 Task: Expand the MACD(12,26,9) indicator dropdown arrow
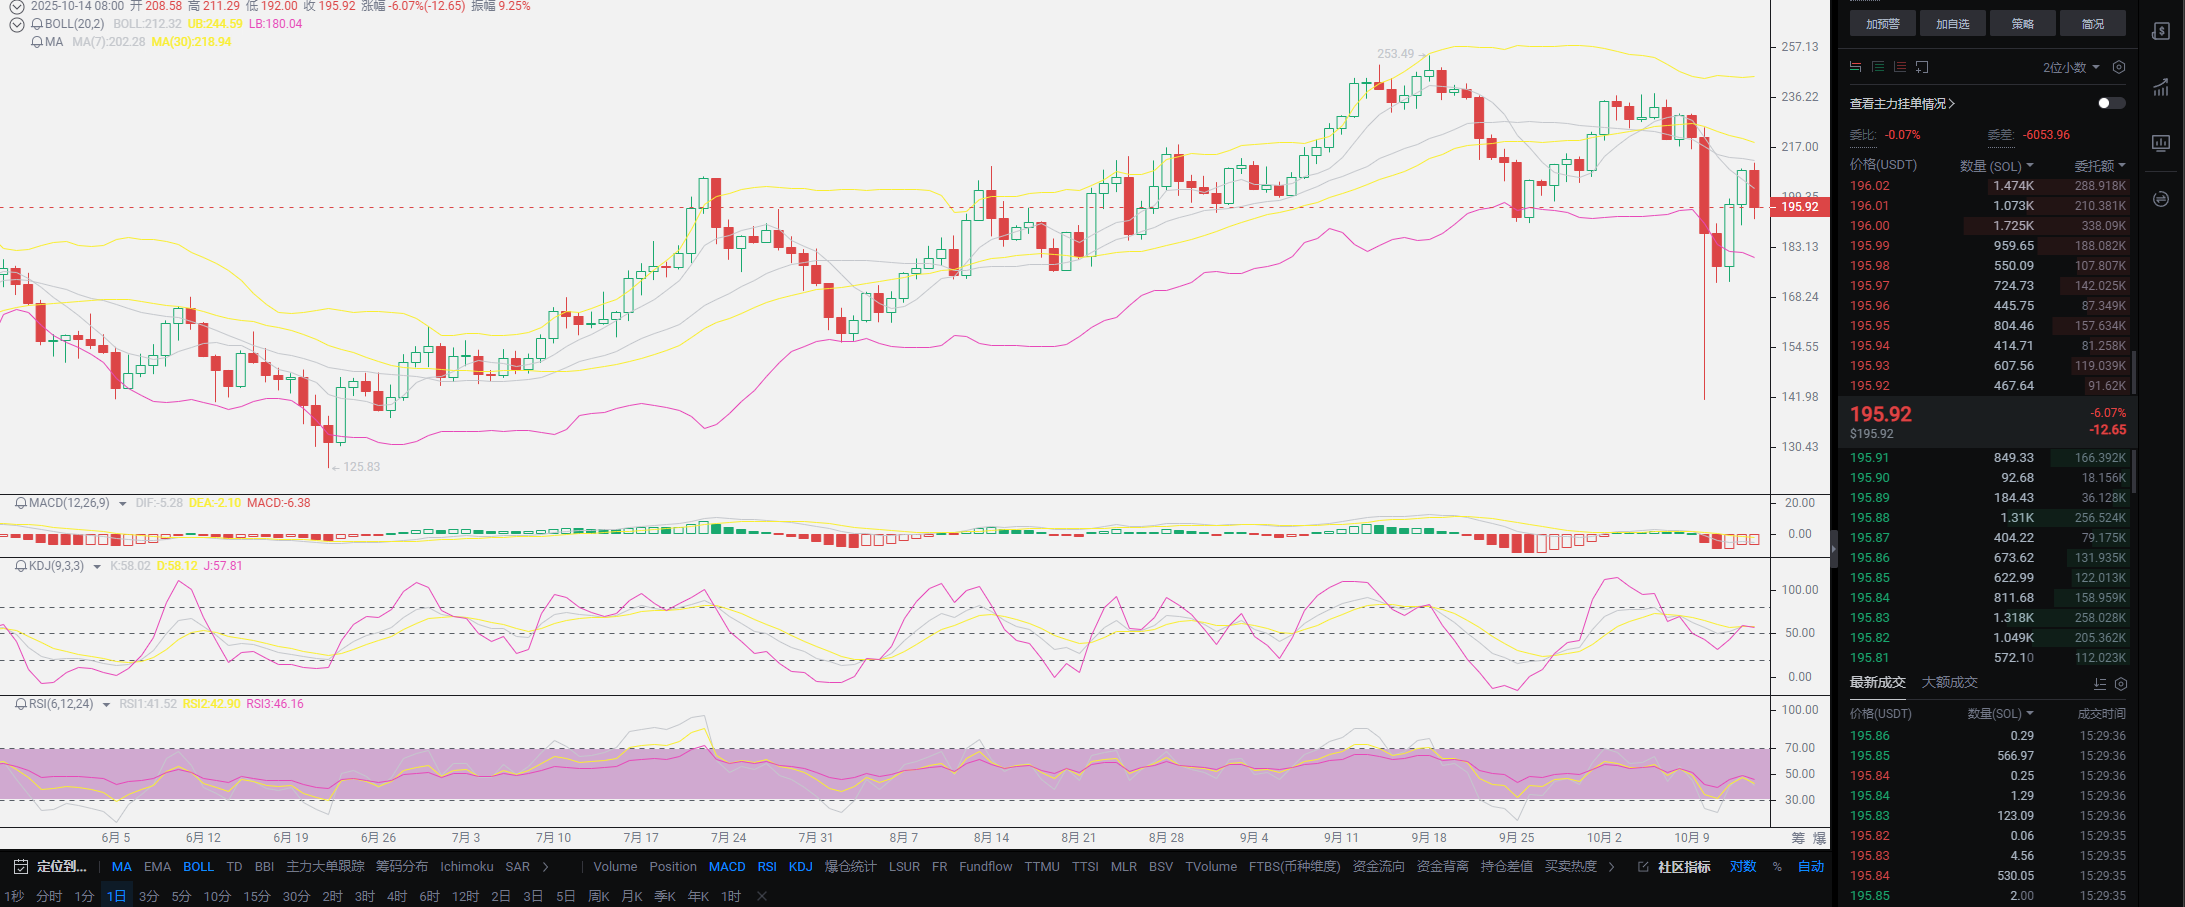pos(123,504)
